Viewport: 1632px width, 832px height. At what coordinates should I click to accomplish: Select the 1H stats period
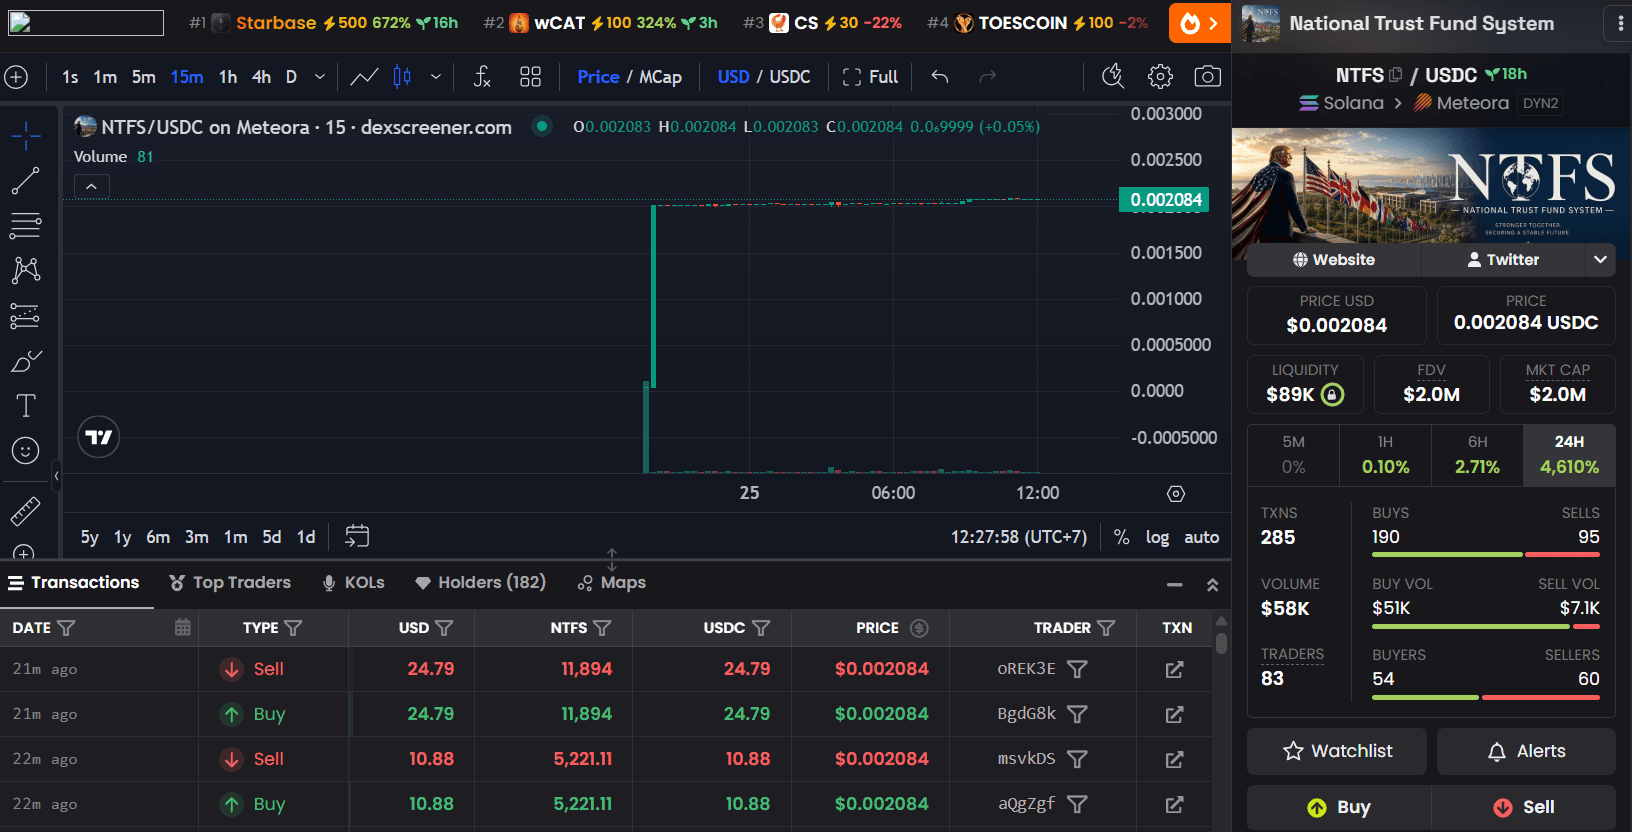tap(1385, 455)
